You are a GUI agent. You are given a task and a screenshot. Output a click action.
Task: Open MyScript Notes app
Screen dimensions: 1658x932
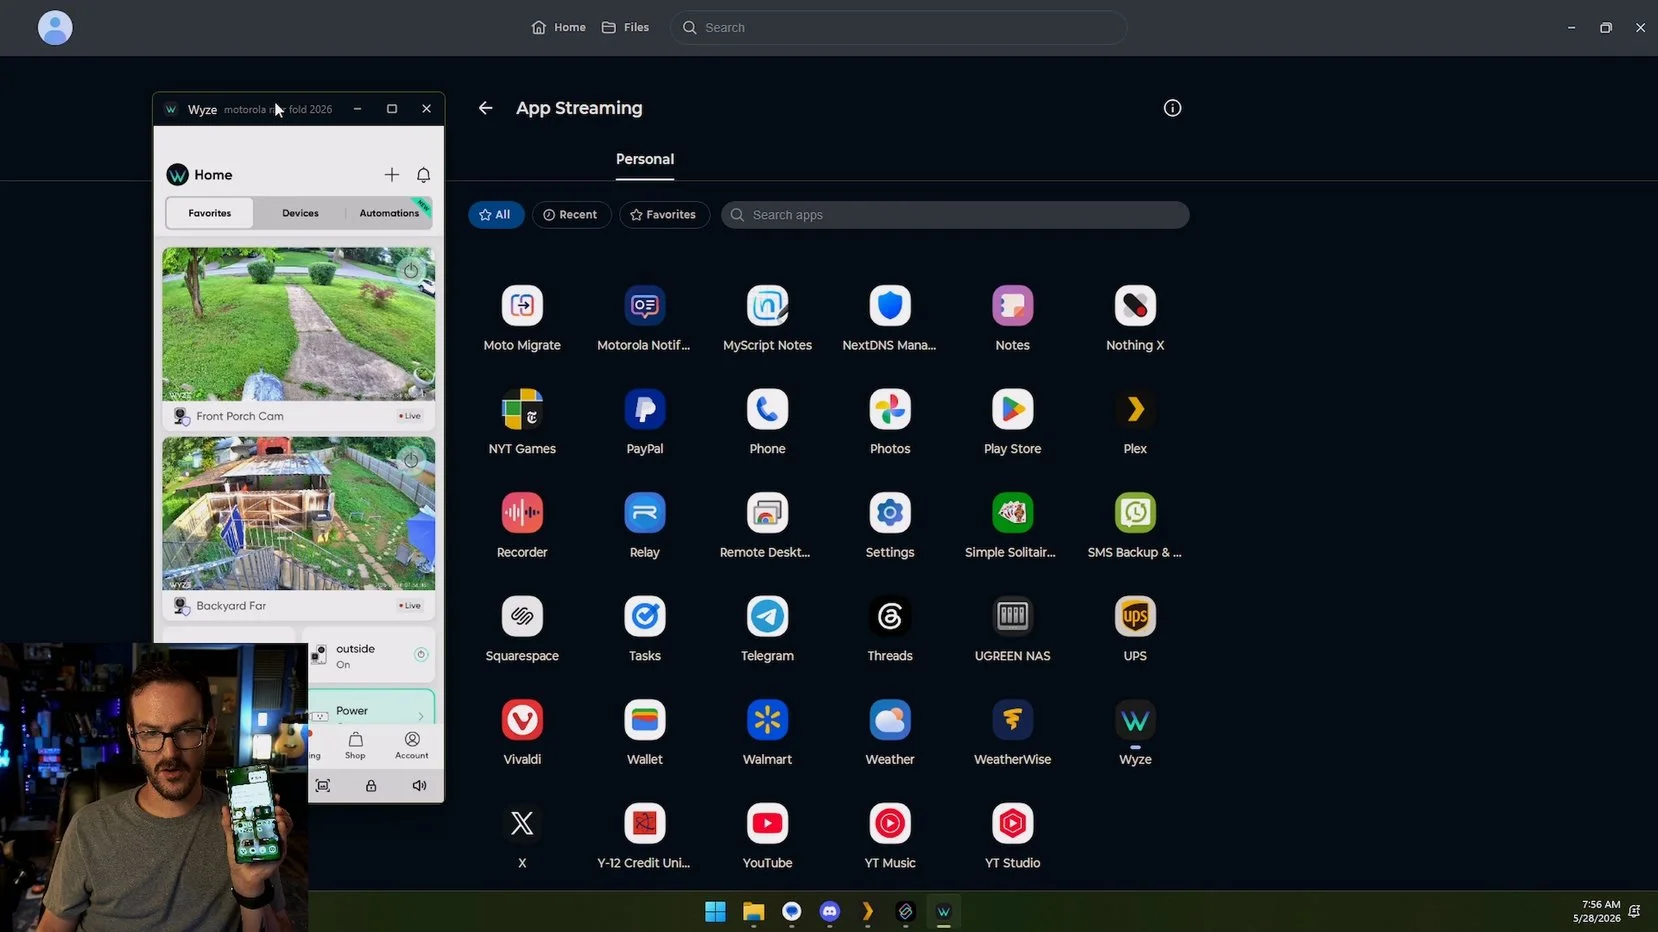coord(767,306)
